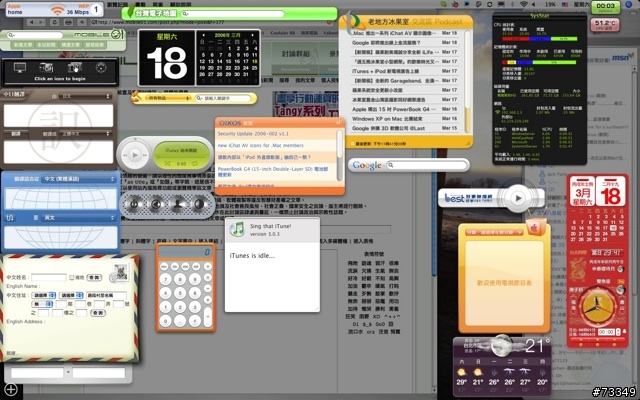Click the circular target icon in capture widget
Screen dimensions: 640x400
(101, 67)
